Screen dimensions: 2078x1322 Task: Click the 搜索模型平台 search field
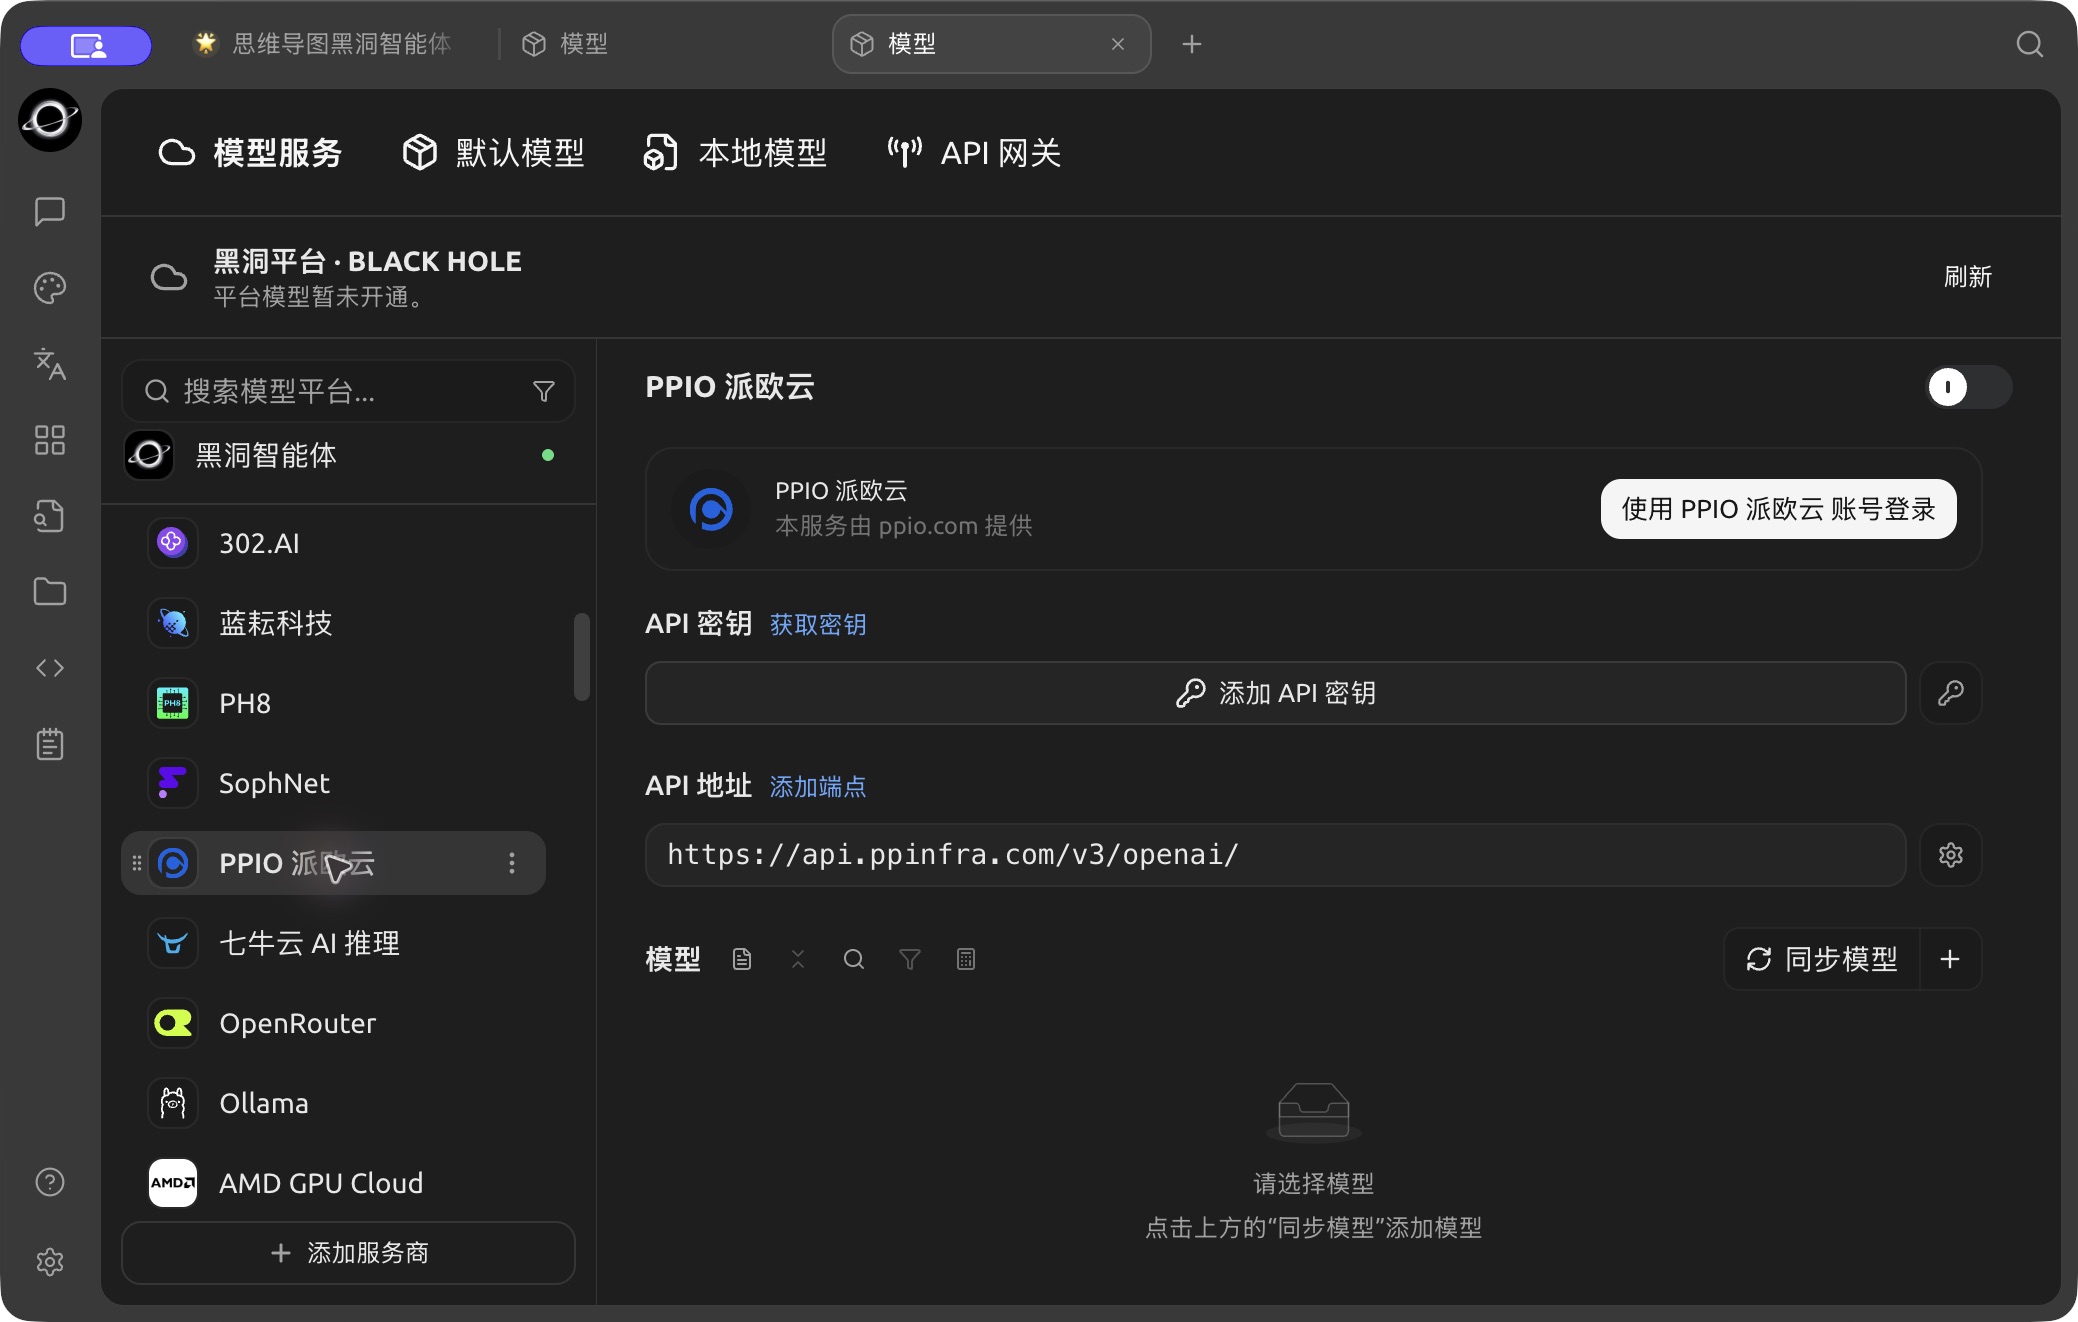point(348,391)
